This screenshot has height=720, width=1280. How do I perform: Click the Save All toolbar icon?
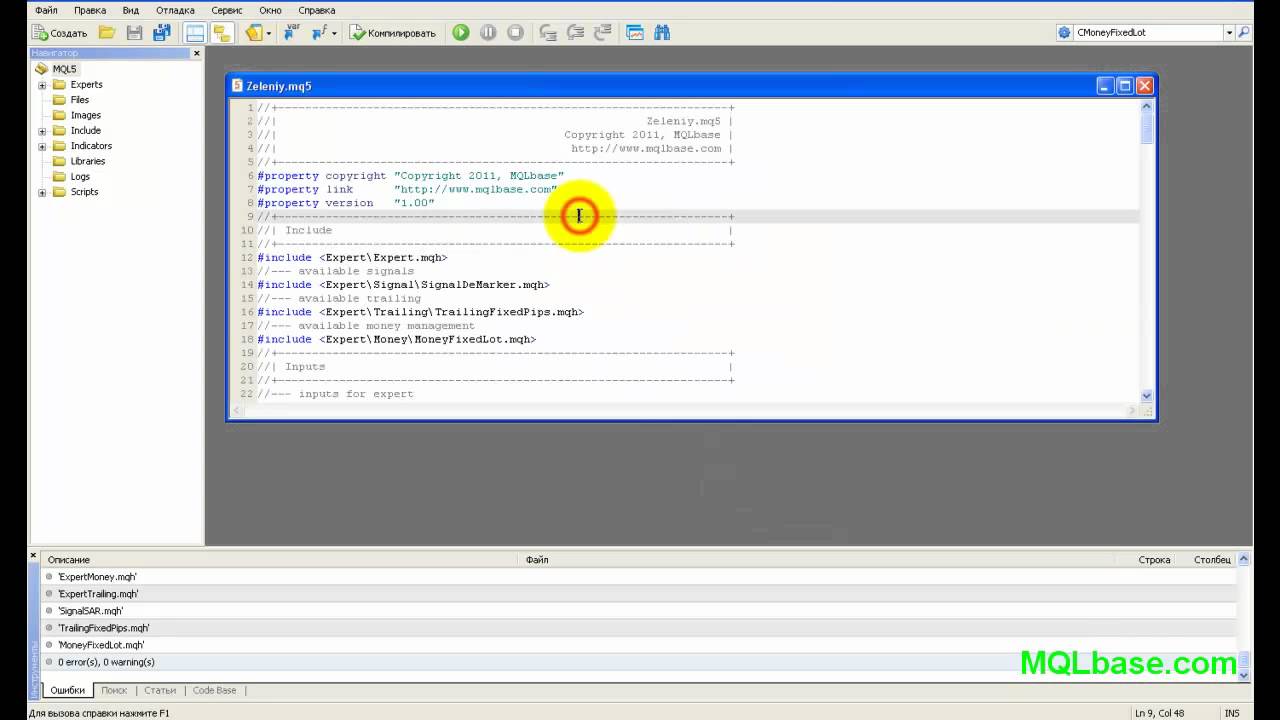[x=161, y=33]
